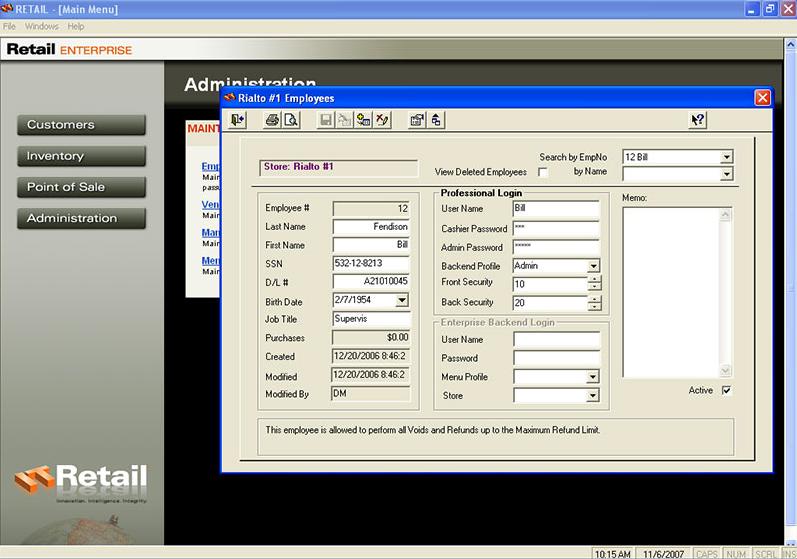Click Memo scrollbar up arrow
797x559 pixels.
point(725,214)
